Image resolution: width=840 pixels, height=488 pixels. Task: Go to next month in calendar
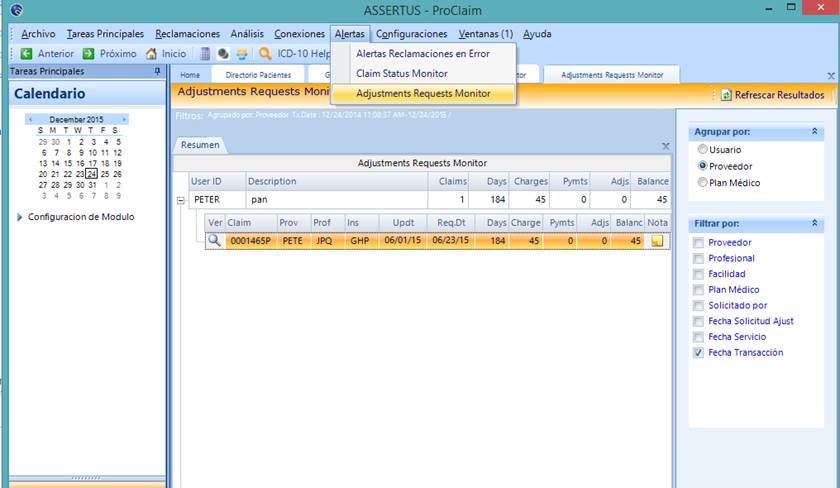pos(123,119)
